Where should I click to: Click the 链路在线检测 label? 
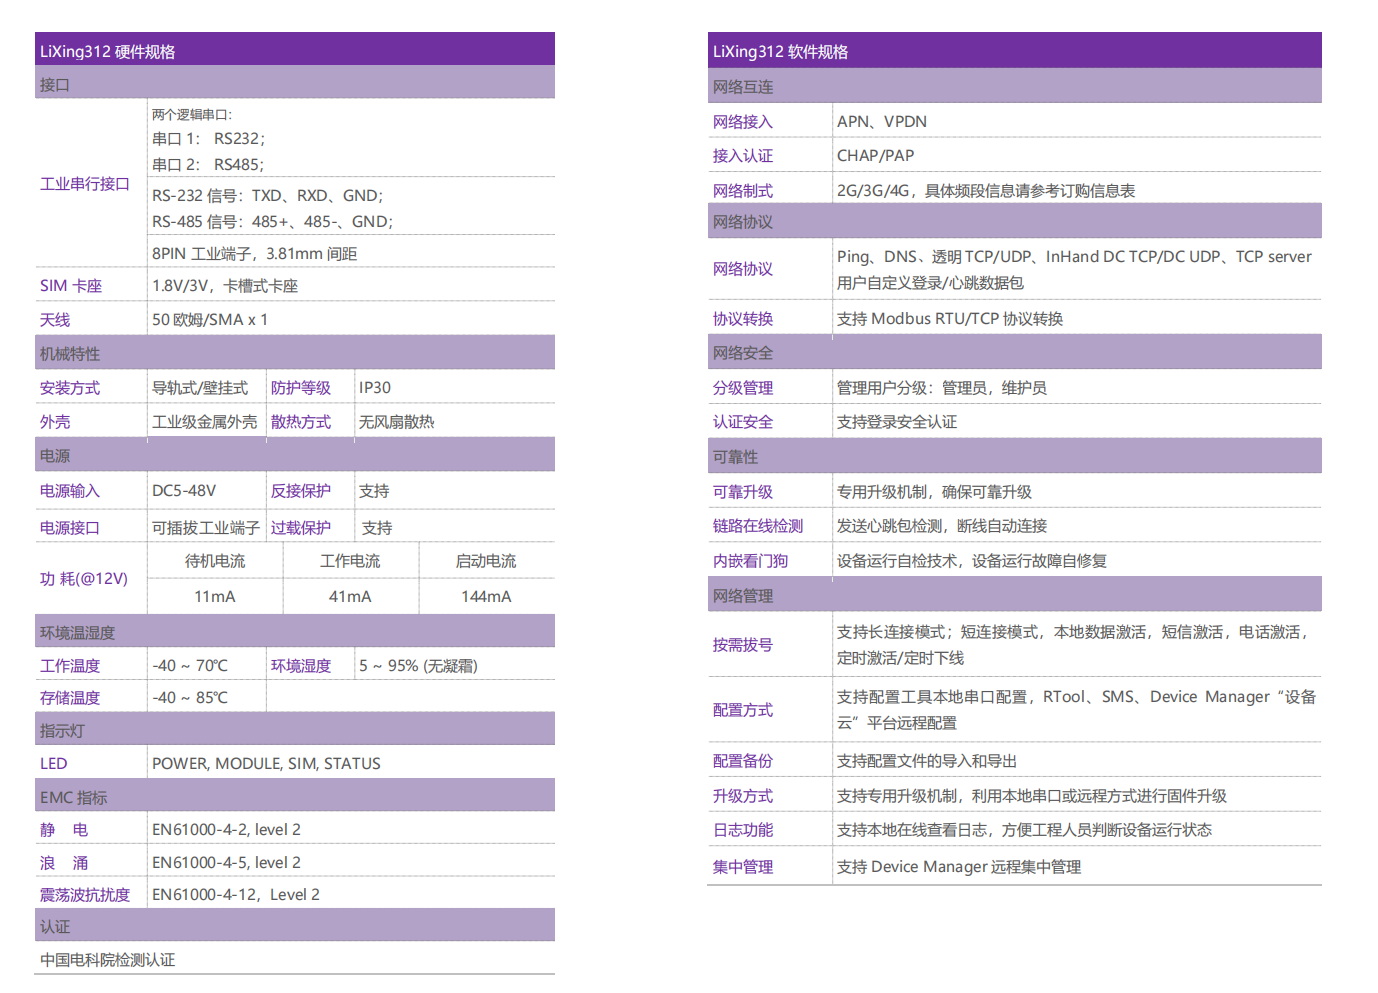point(758,526)
